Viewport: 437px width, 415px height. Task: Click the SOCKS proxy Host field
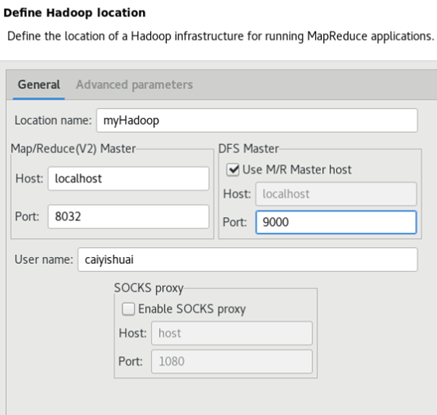point(232,333)
